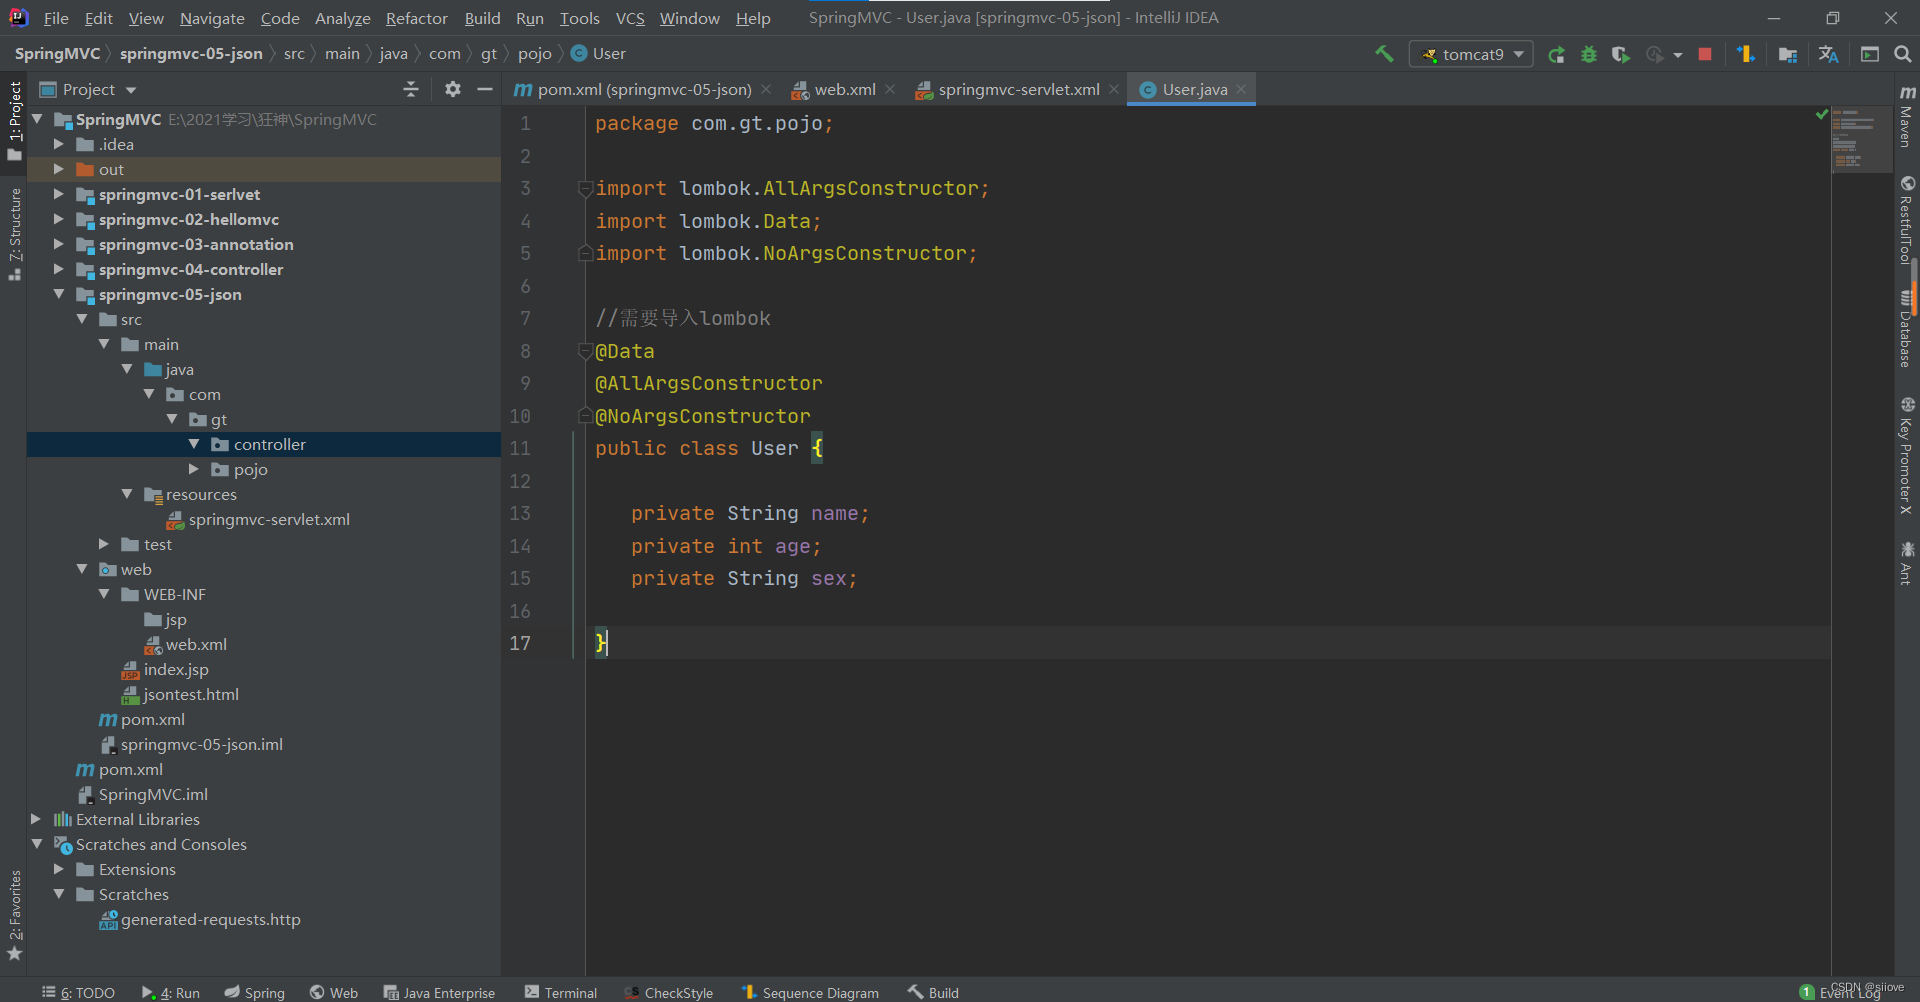
Task: Open the Ant tool window
Action: click(1907, 563)
